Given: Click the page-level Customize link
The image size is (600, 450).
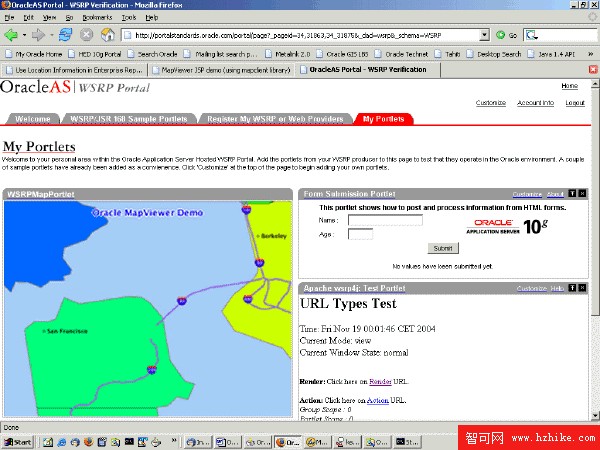Looking at the screenshot, I should [x=491, y=103].
